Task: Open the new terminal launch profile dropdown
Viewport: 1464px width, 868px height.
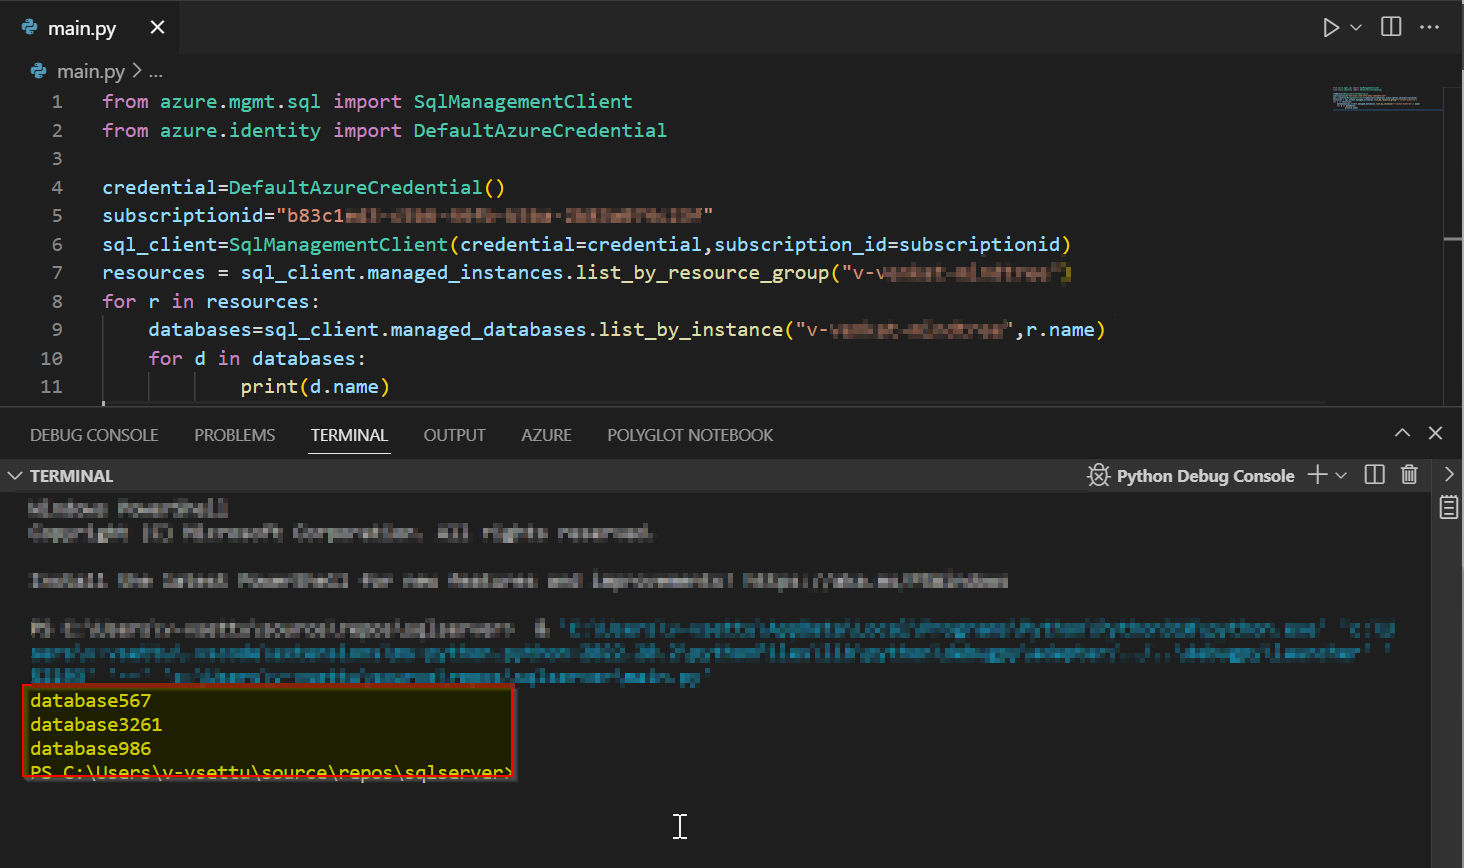Action: pyautogui.click(x=1341, y=475)
